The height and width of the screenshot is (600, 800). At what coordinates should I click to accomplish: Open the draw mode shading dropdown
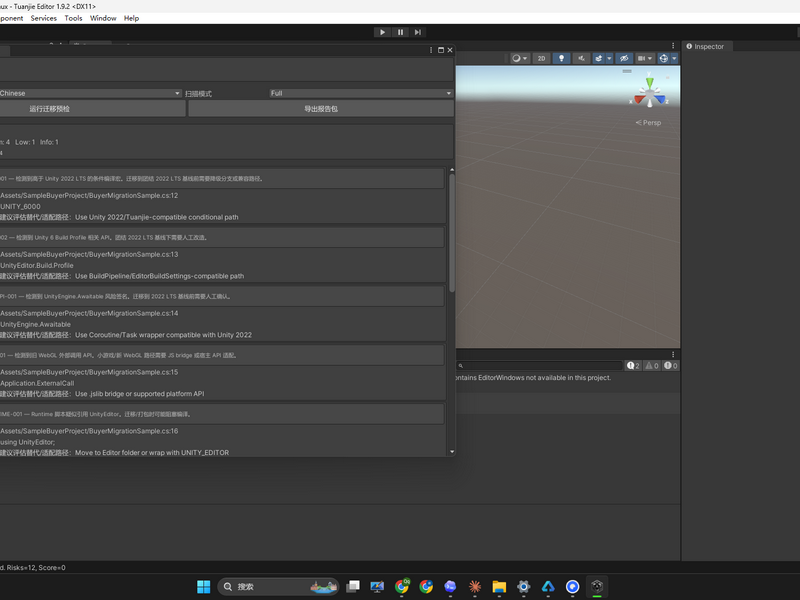tap(520, 58)
